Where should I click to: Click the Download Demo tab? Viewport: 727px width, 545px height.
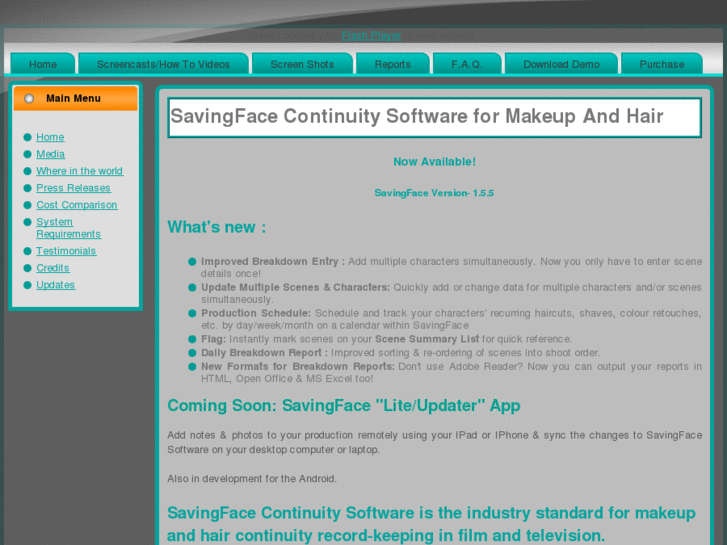[561, 64]
